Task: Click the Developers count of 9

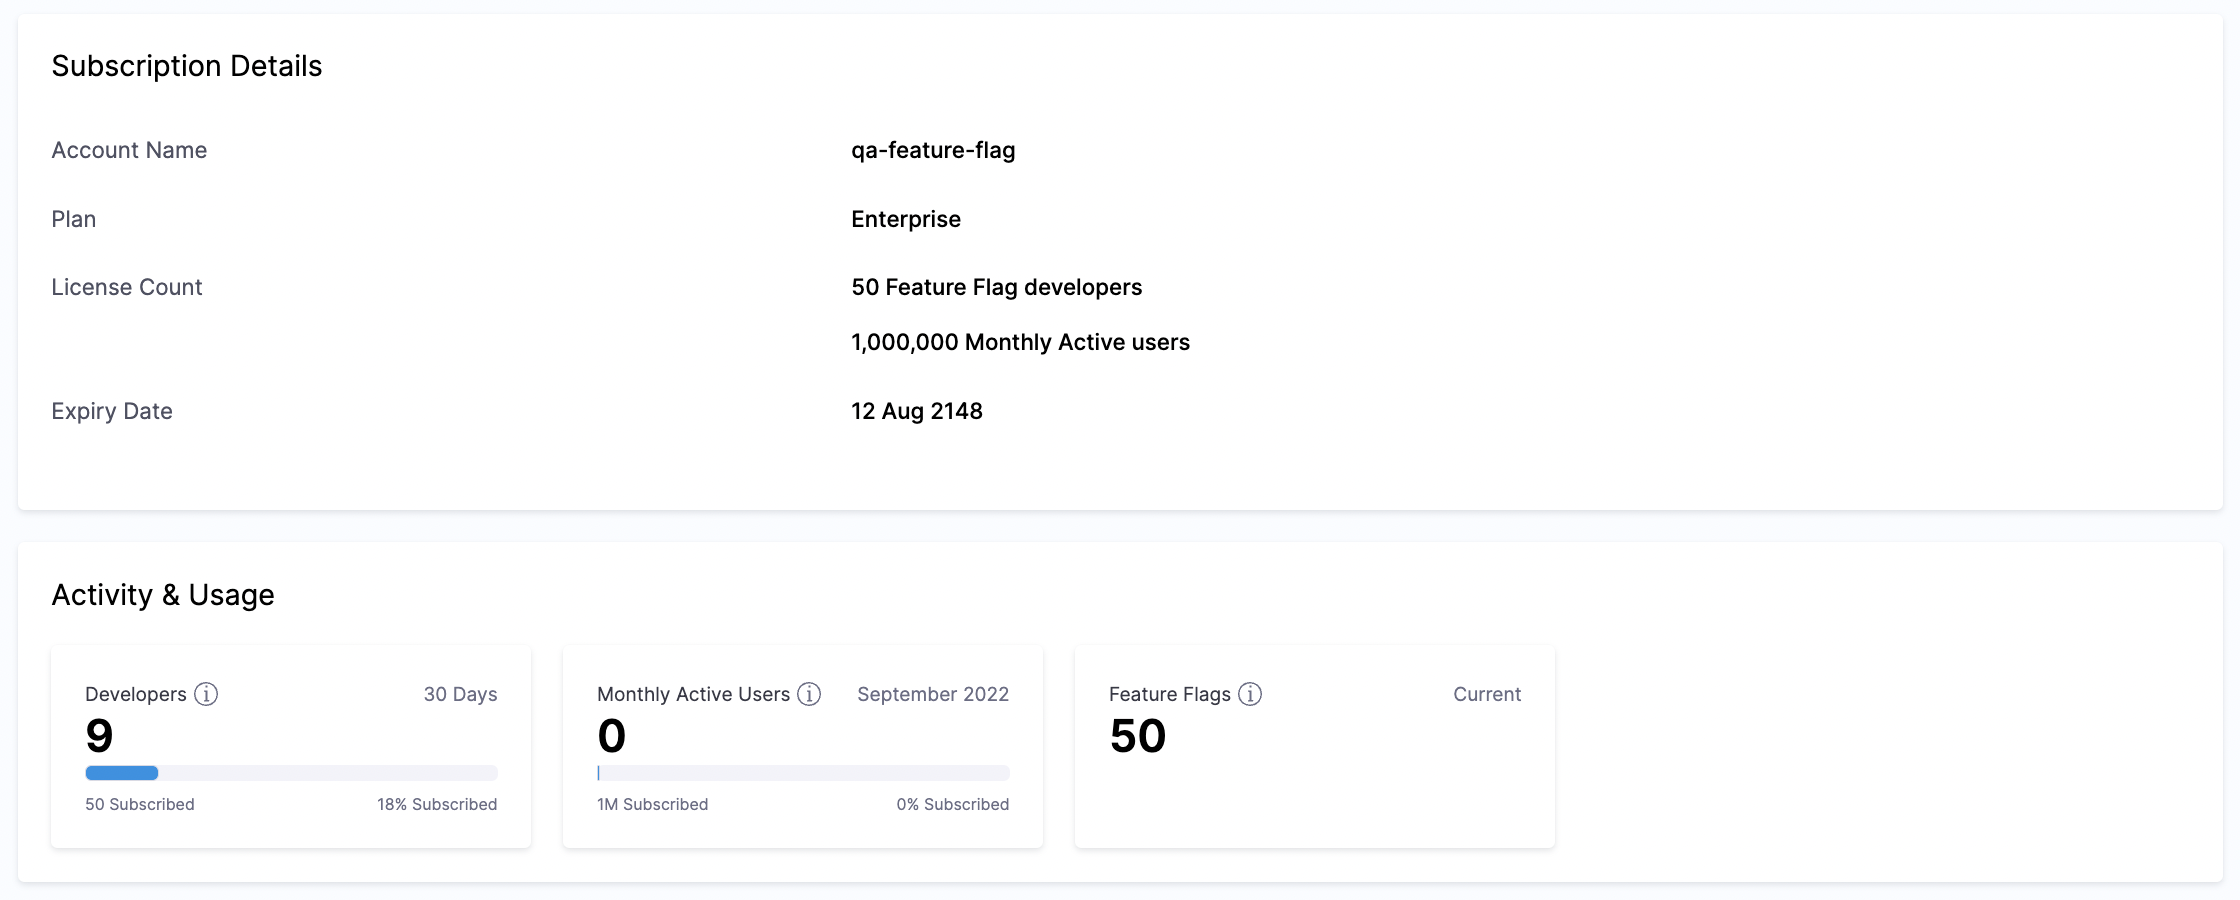Action: [x=99, y=737]
